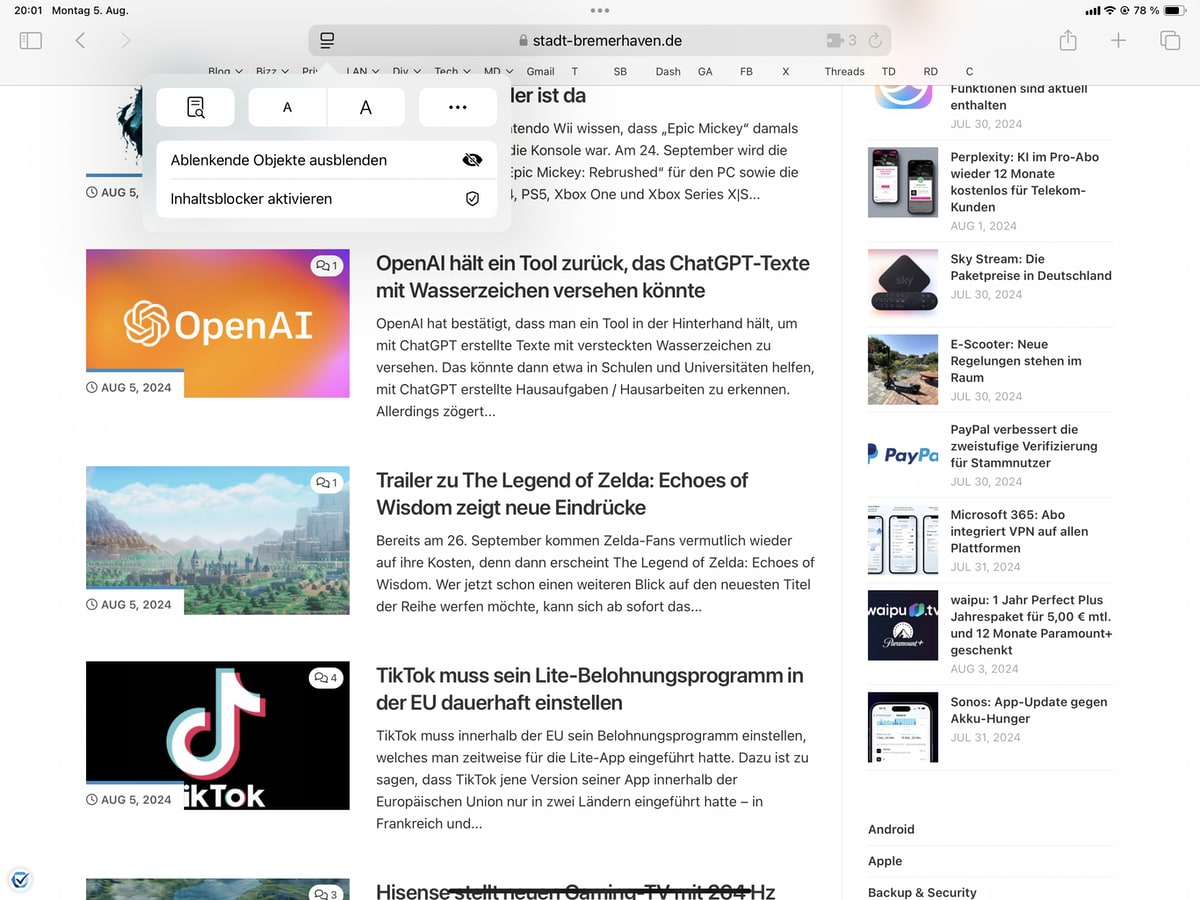Expand the 'LAN' bookmark folder

click(x=360, y=71)
